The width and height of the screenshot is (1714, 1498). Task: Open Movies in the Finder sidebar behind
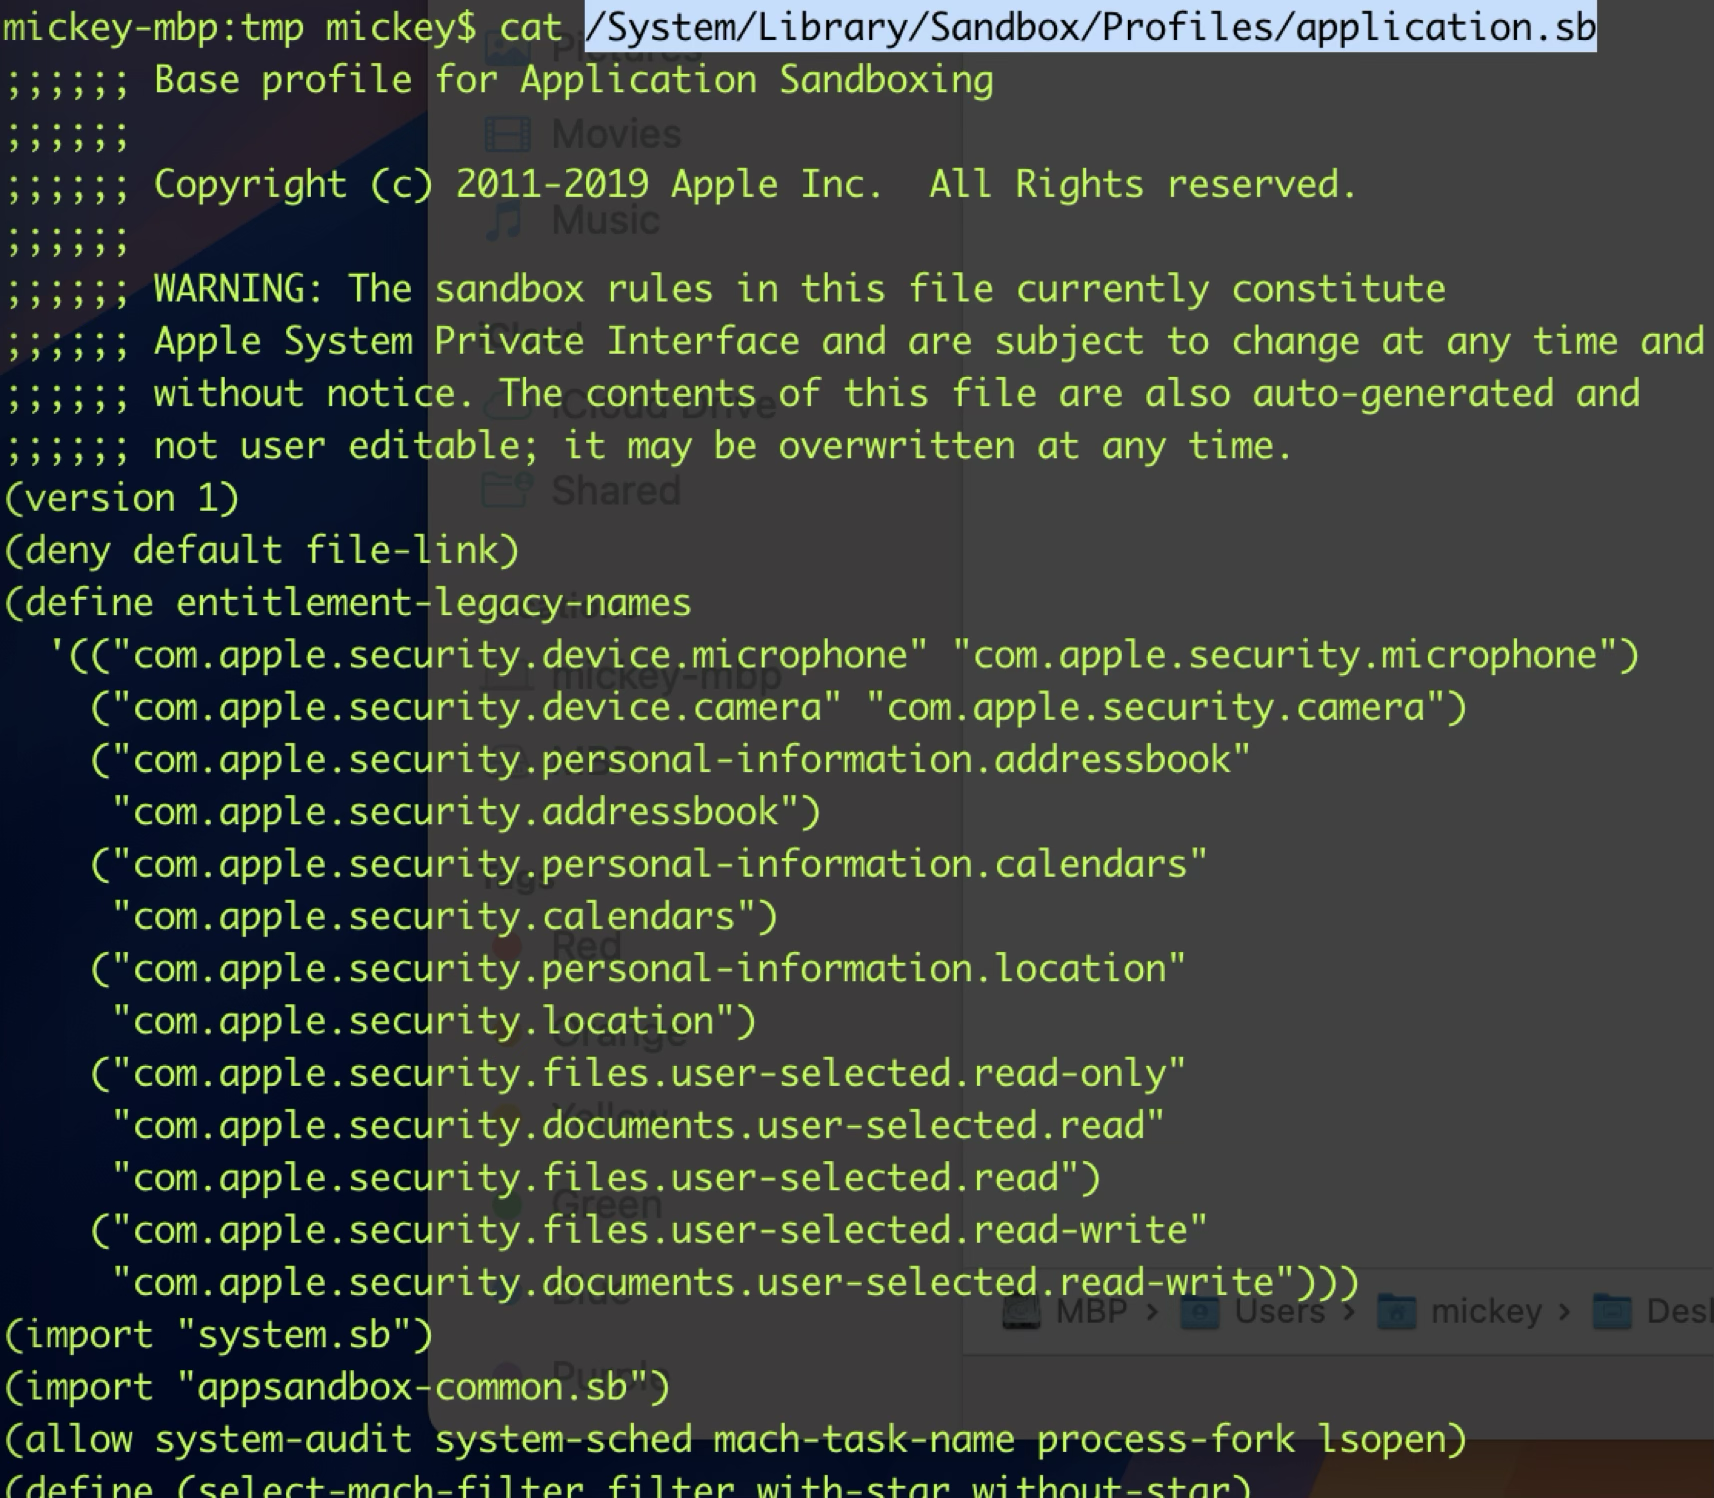pyautogui.click(x=583, y=134)
